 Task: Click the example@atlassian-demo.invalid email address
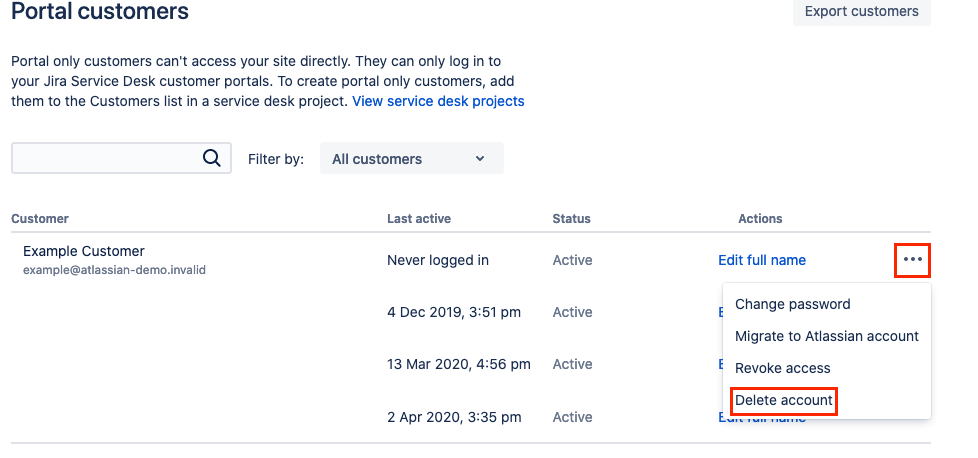(x=114, y=270)
